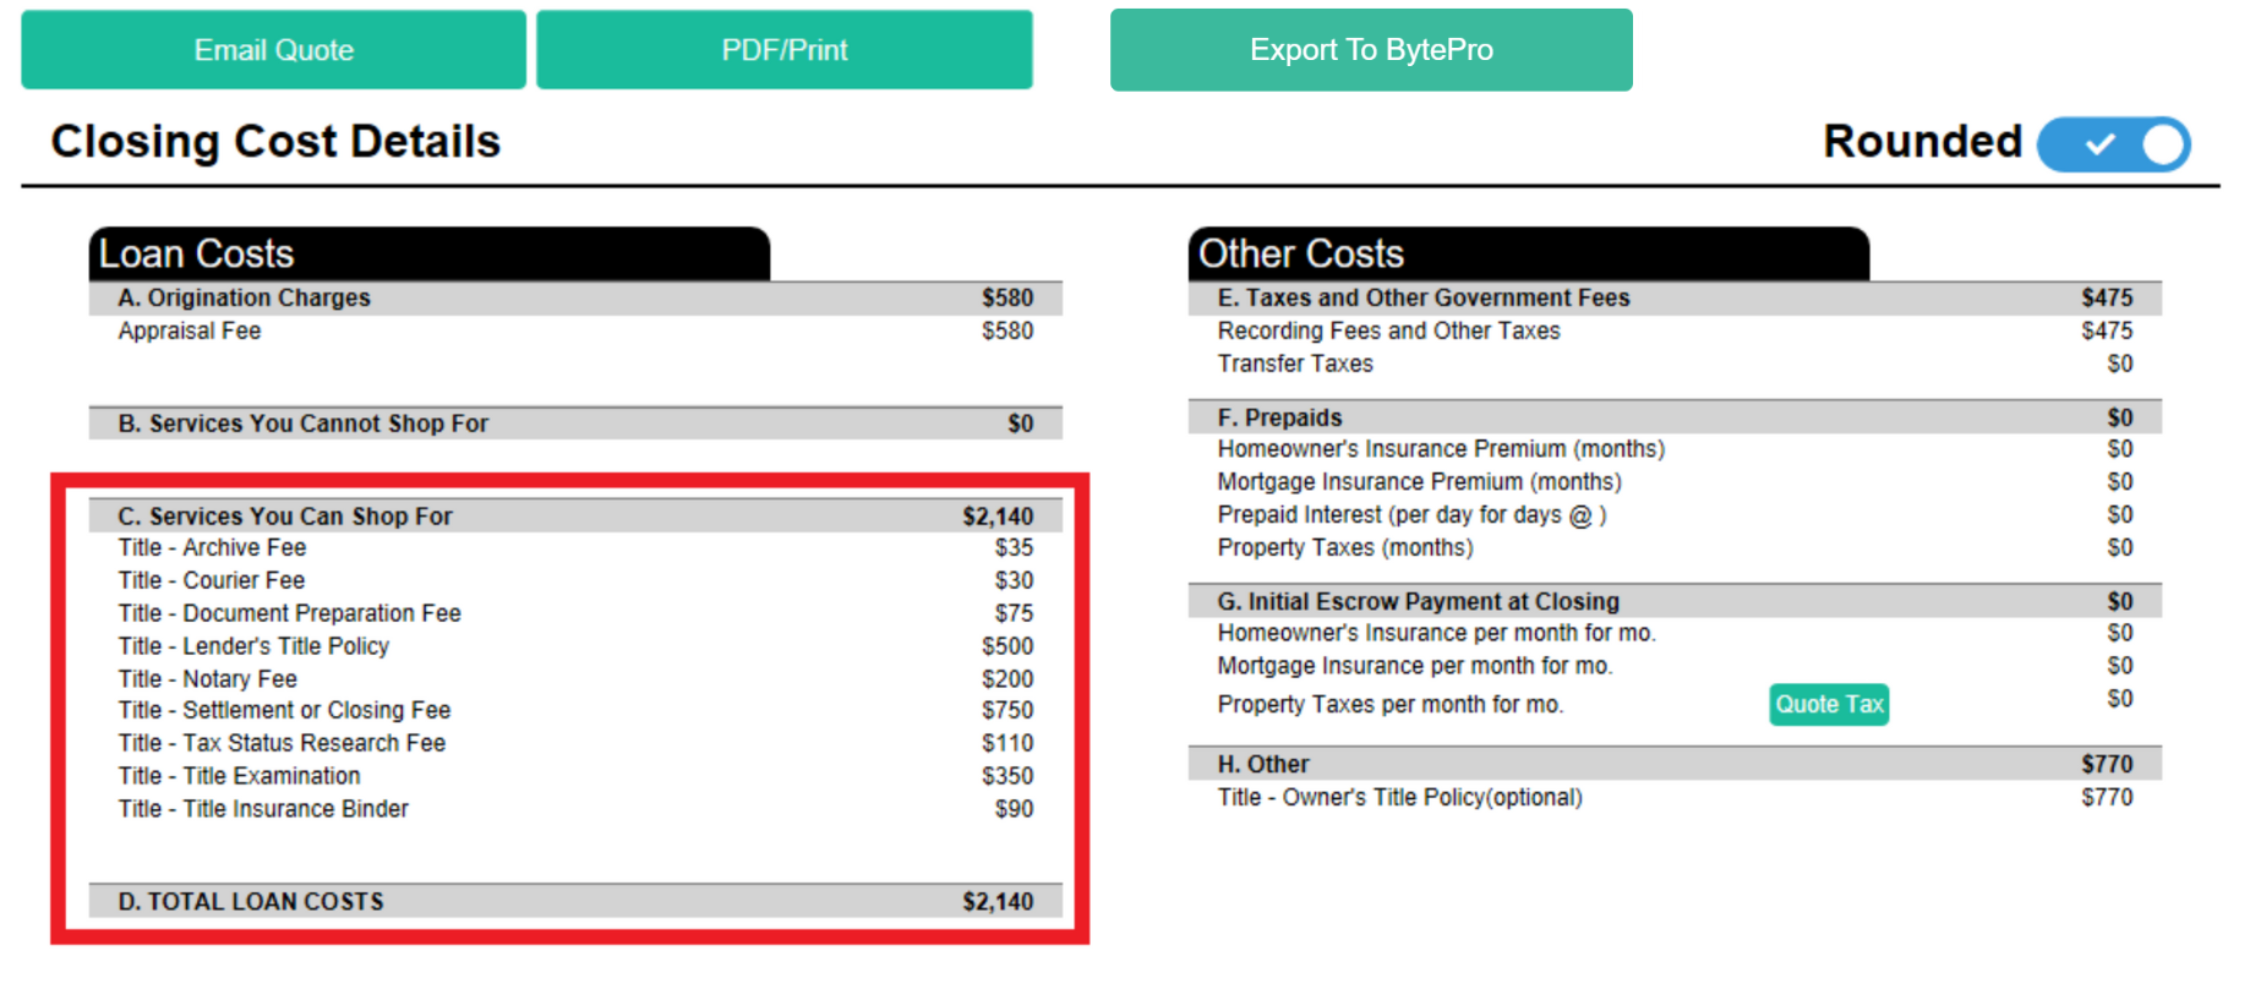The width and height of the screenshot is (2250, 1004).
Task: Select the Loan Costs header tab
Action: tap(429, 254)
